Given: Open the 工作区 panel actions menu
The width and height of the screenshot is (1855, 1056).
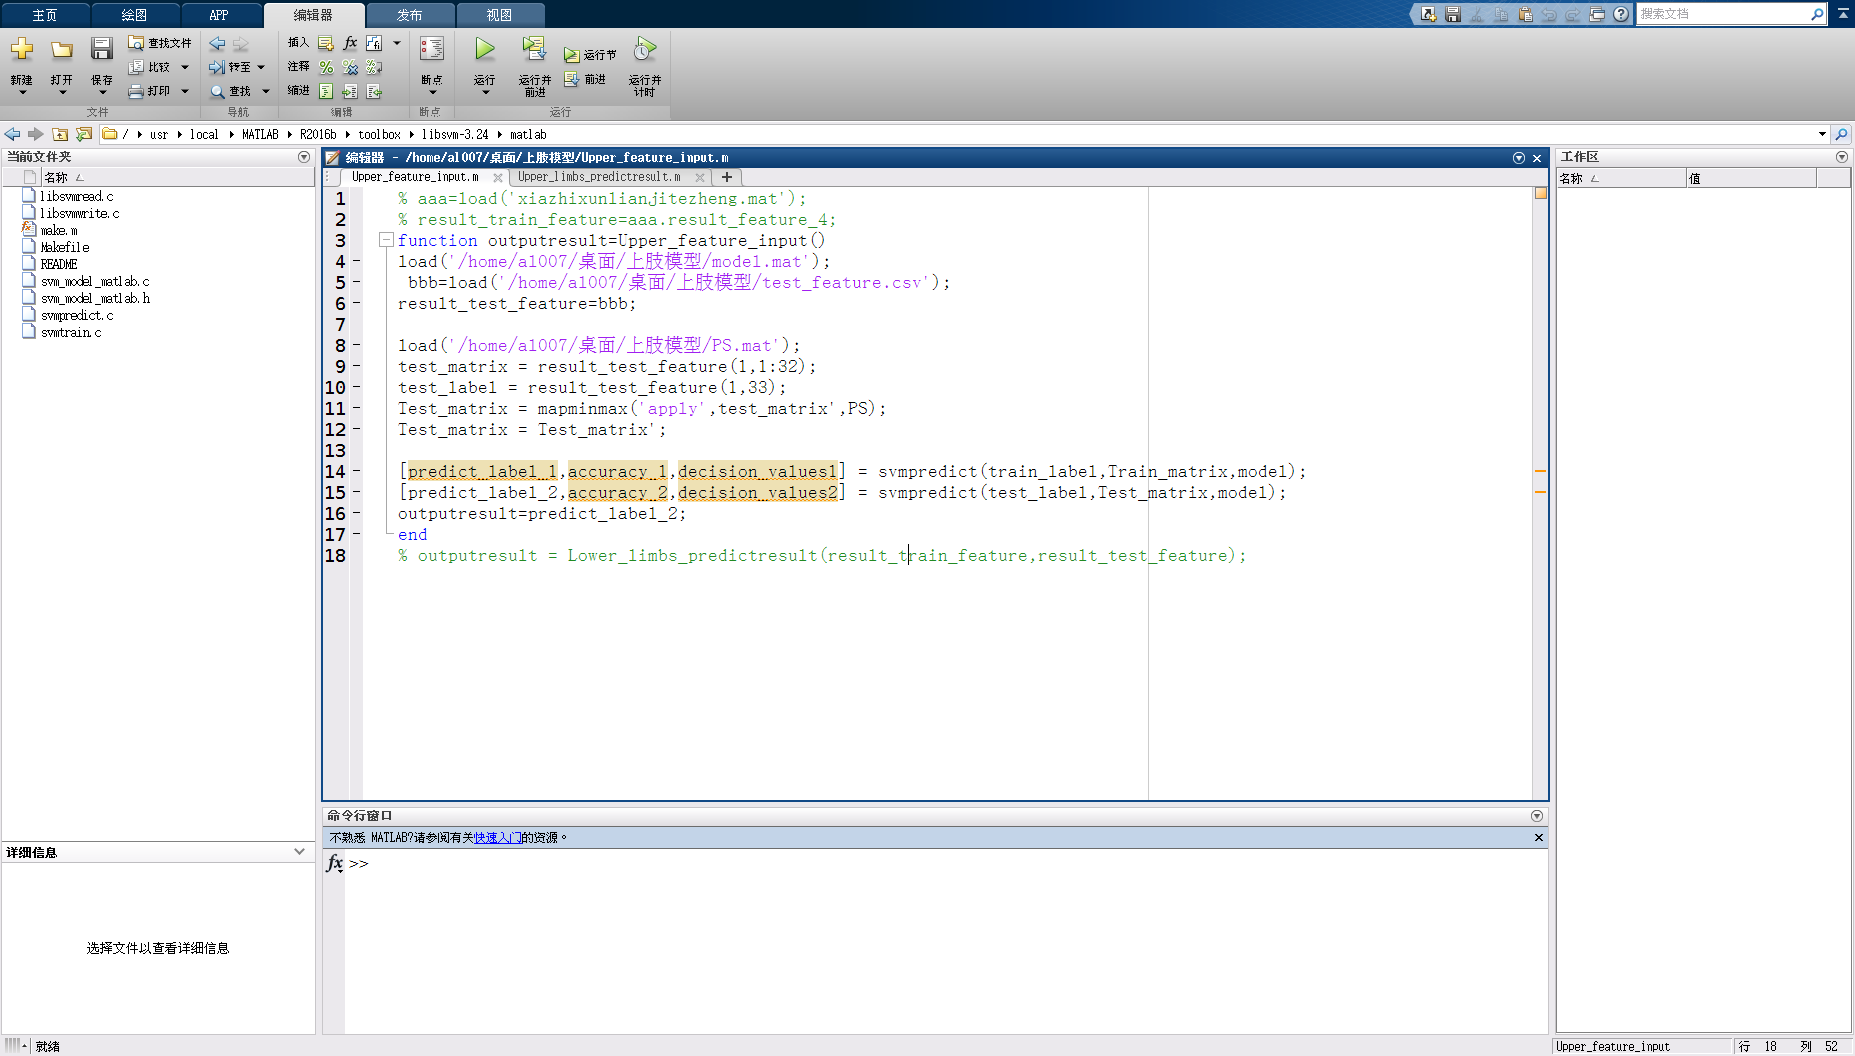Looking at the screenshot, I should coord(1842,157).
